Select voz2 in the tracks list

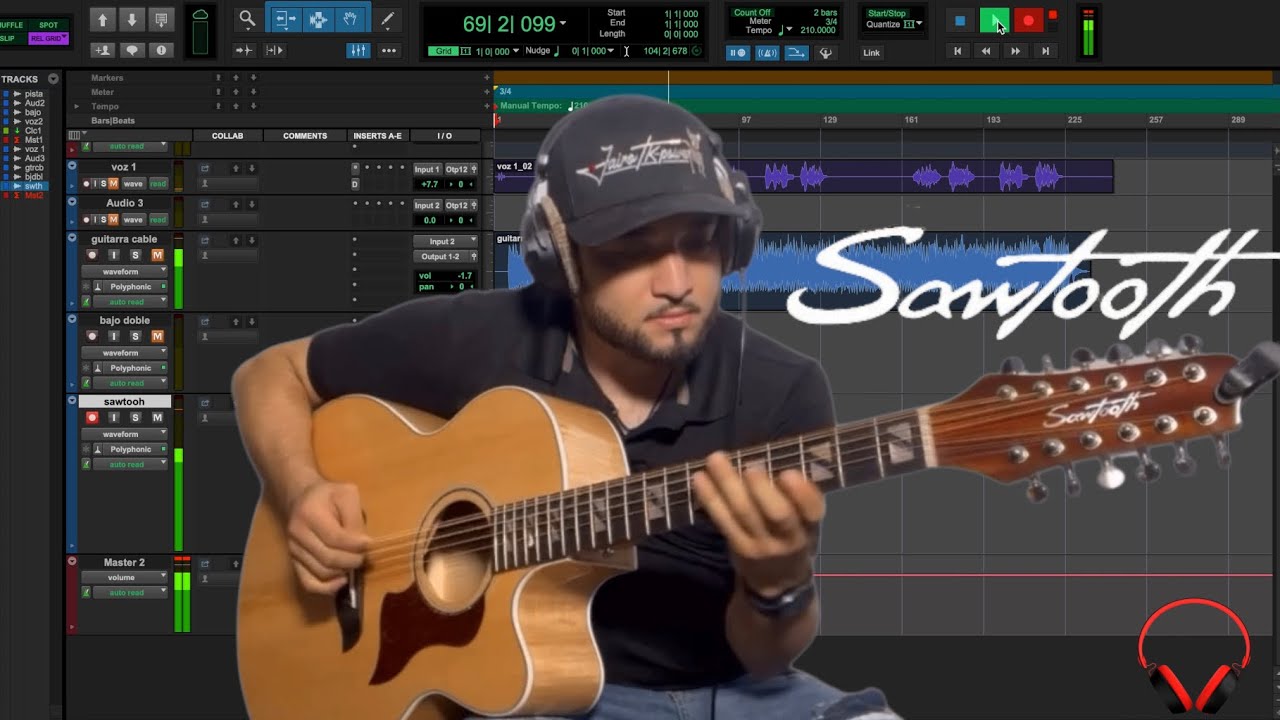pos(34,122)
